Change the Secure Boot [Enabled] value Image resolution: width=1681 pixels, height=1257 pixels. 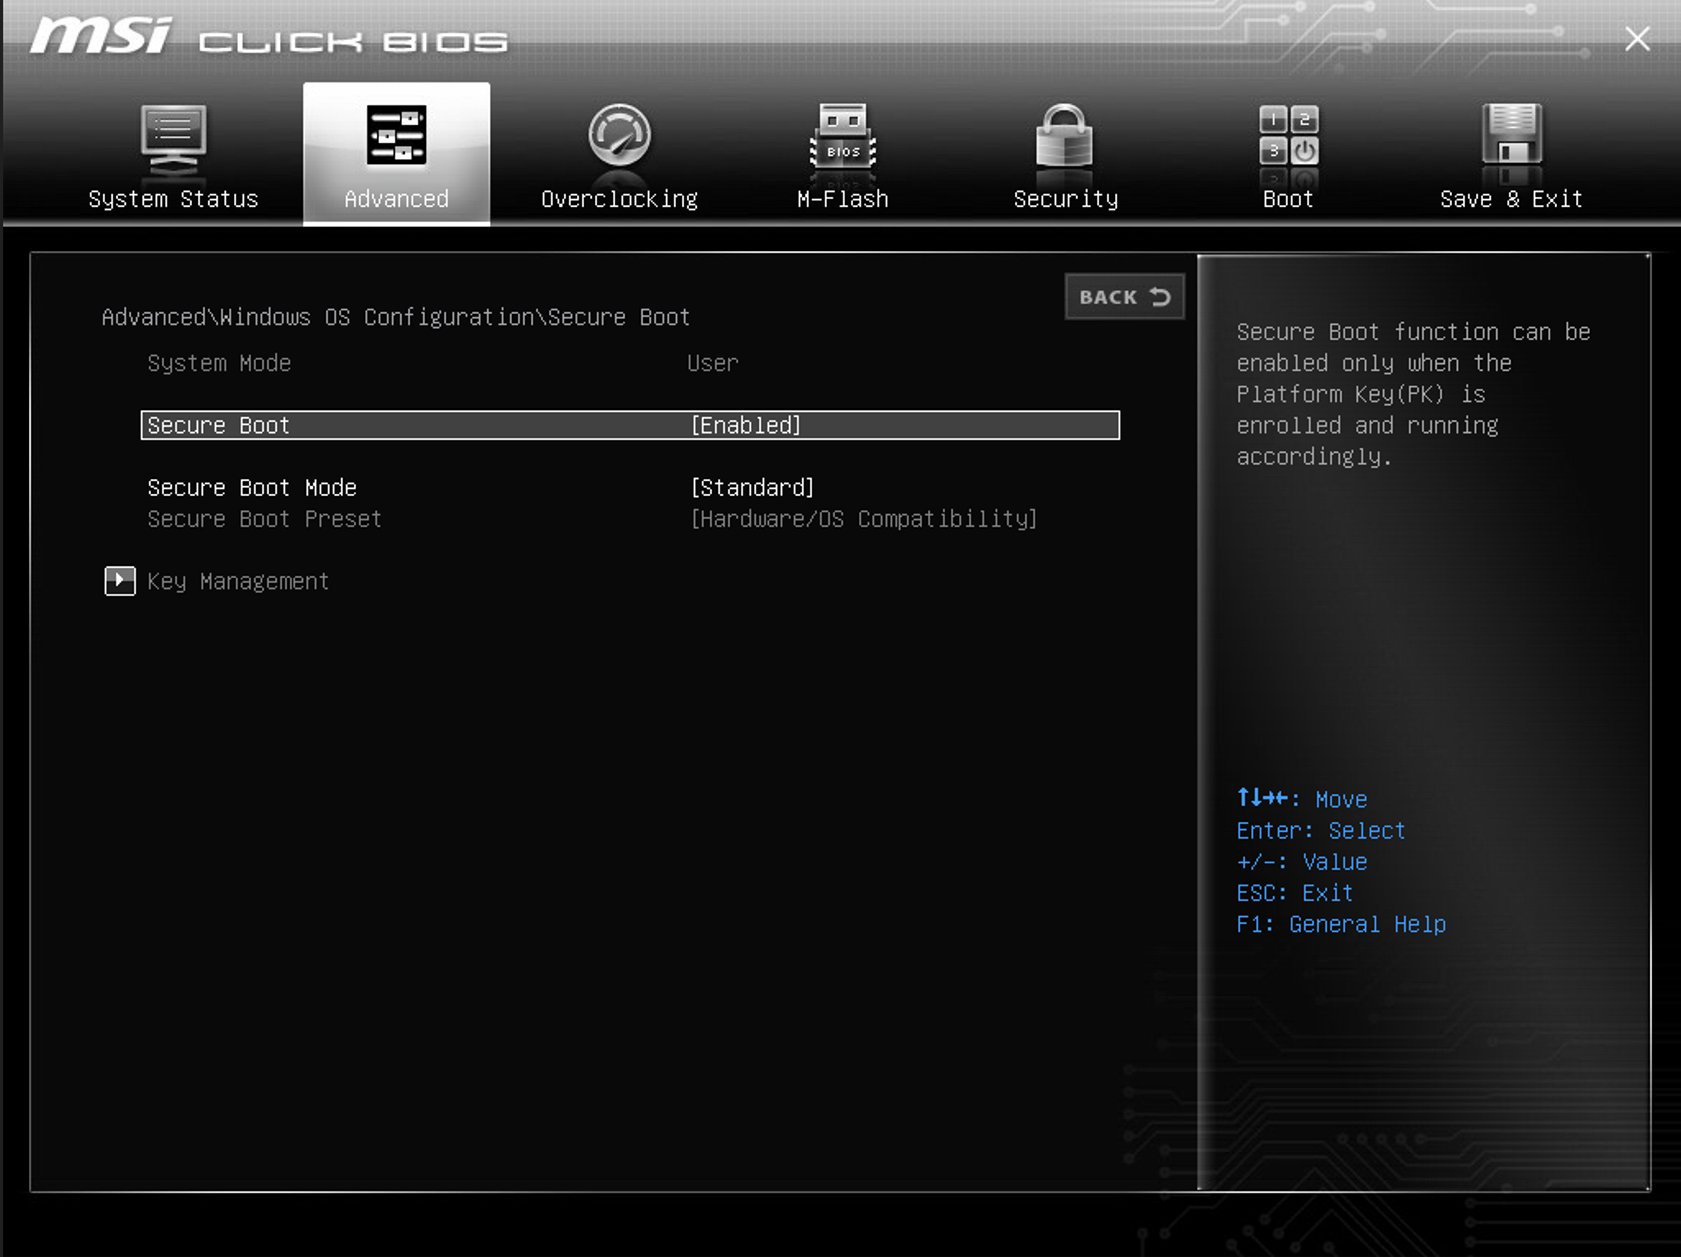(746, 425)
